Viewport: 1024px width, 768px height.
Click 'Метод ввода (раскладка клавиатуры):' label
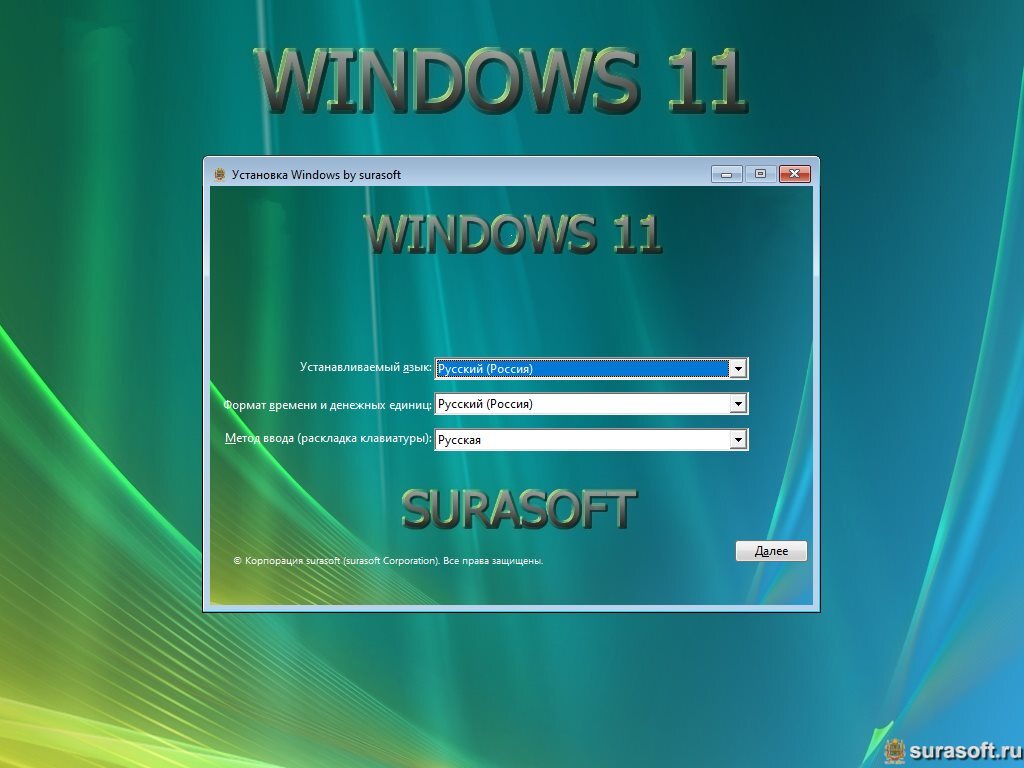point(328,438)
